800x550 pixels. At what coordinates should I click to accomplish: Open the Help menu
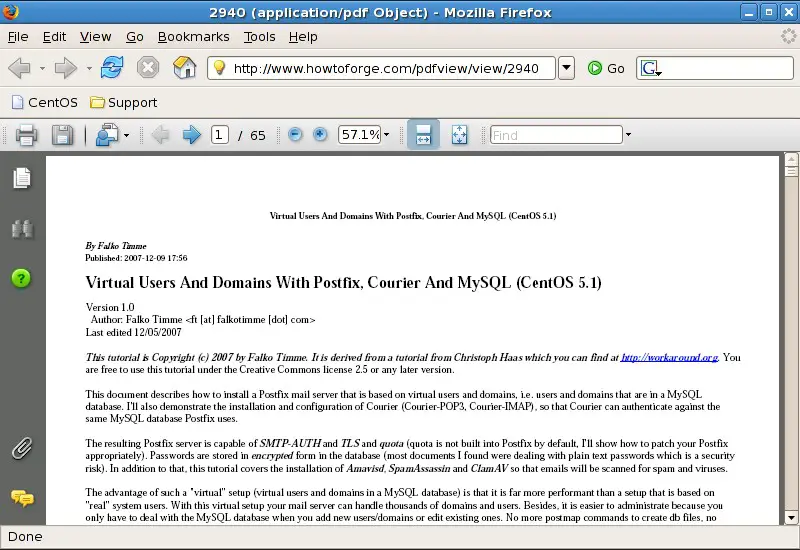pos(303,37)
